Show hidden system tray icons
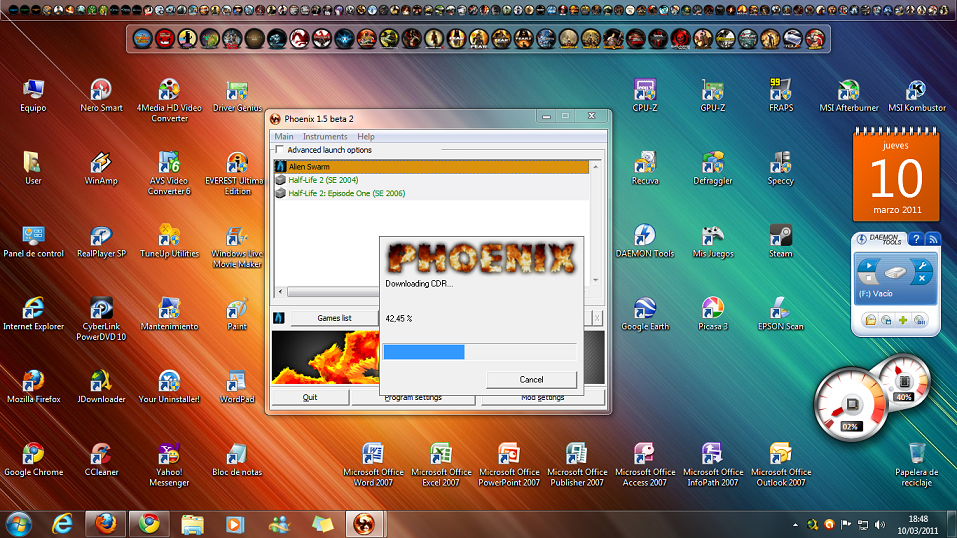The height and width of the screenshot is (538, 957). click(795, 525)
